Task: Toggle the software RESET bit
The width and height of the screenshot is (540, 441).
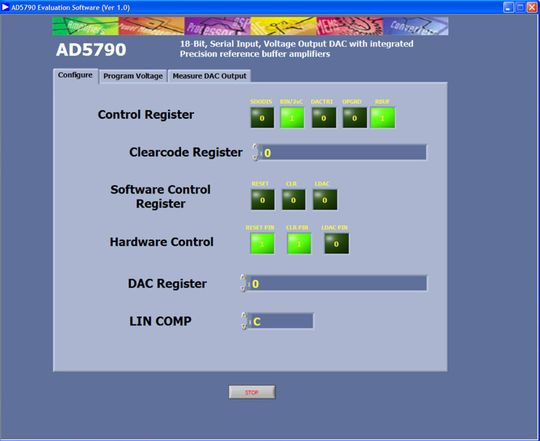Action: tap(263, 200)
